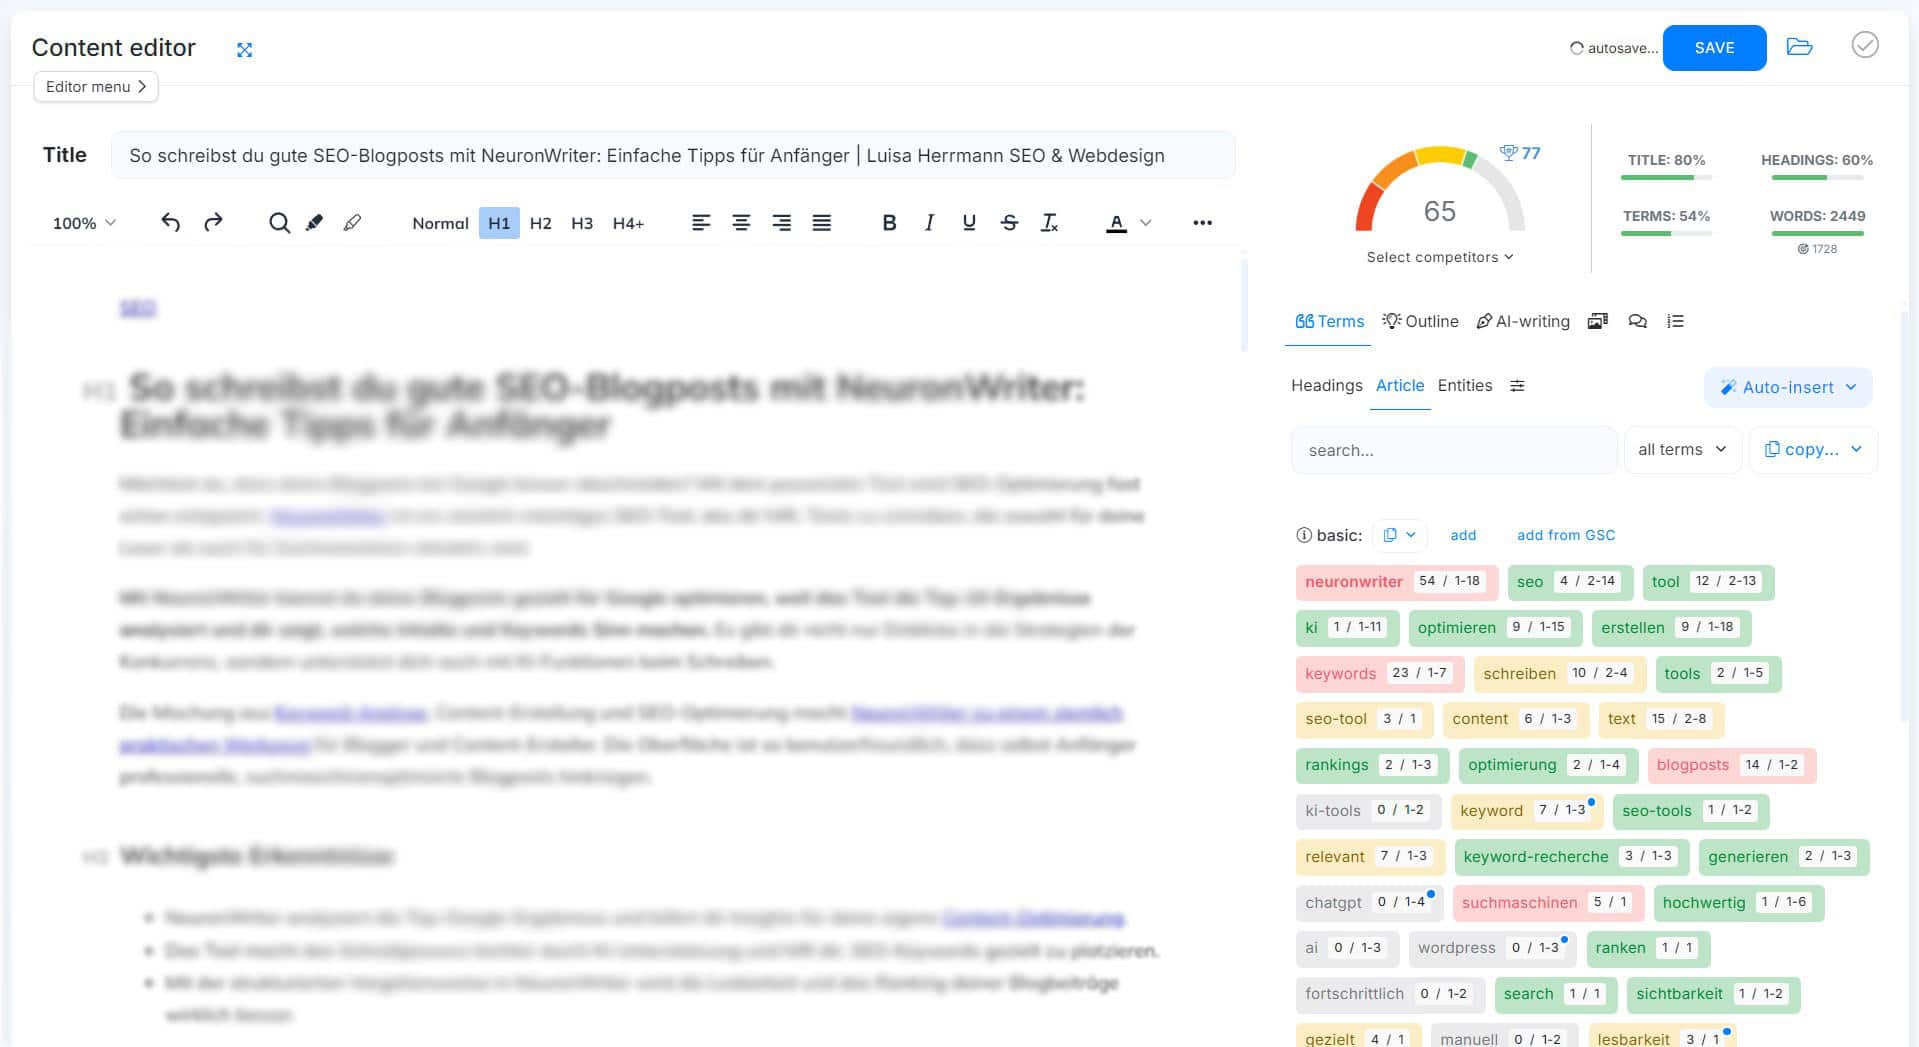Click the keyword-recherche term tag
Screen dimensions: 1919x1047
[1571, 857]
